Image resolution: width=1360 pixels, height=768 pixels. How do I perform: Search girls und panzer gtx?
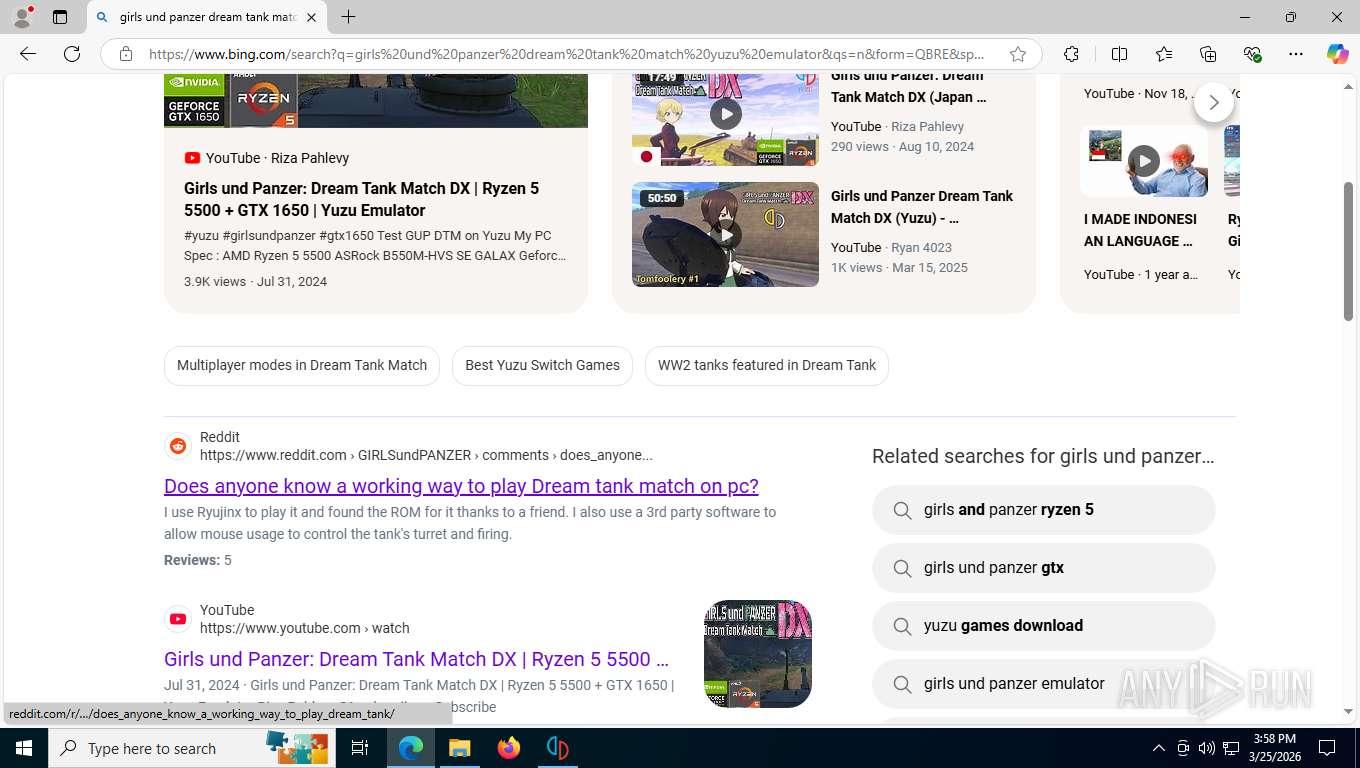pyautogui.click(x=1043, y=568)
